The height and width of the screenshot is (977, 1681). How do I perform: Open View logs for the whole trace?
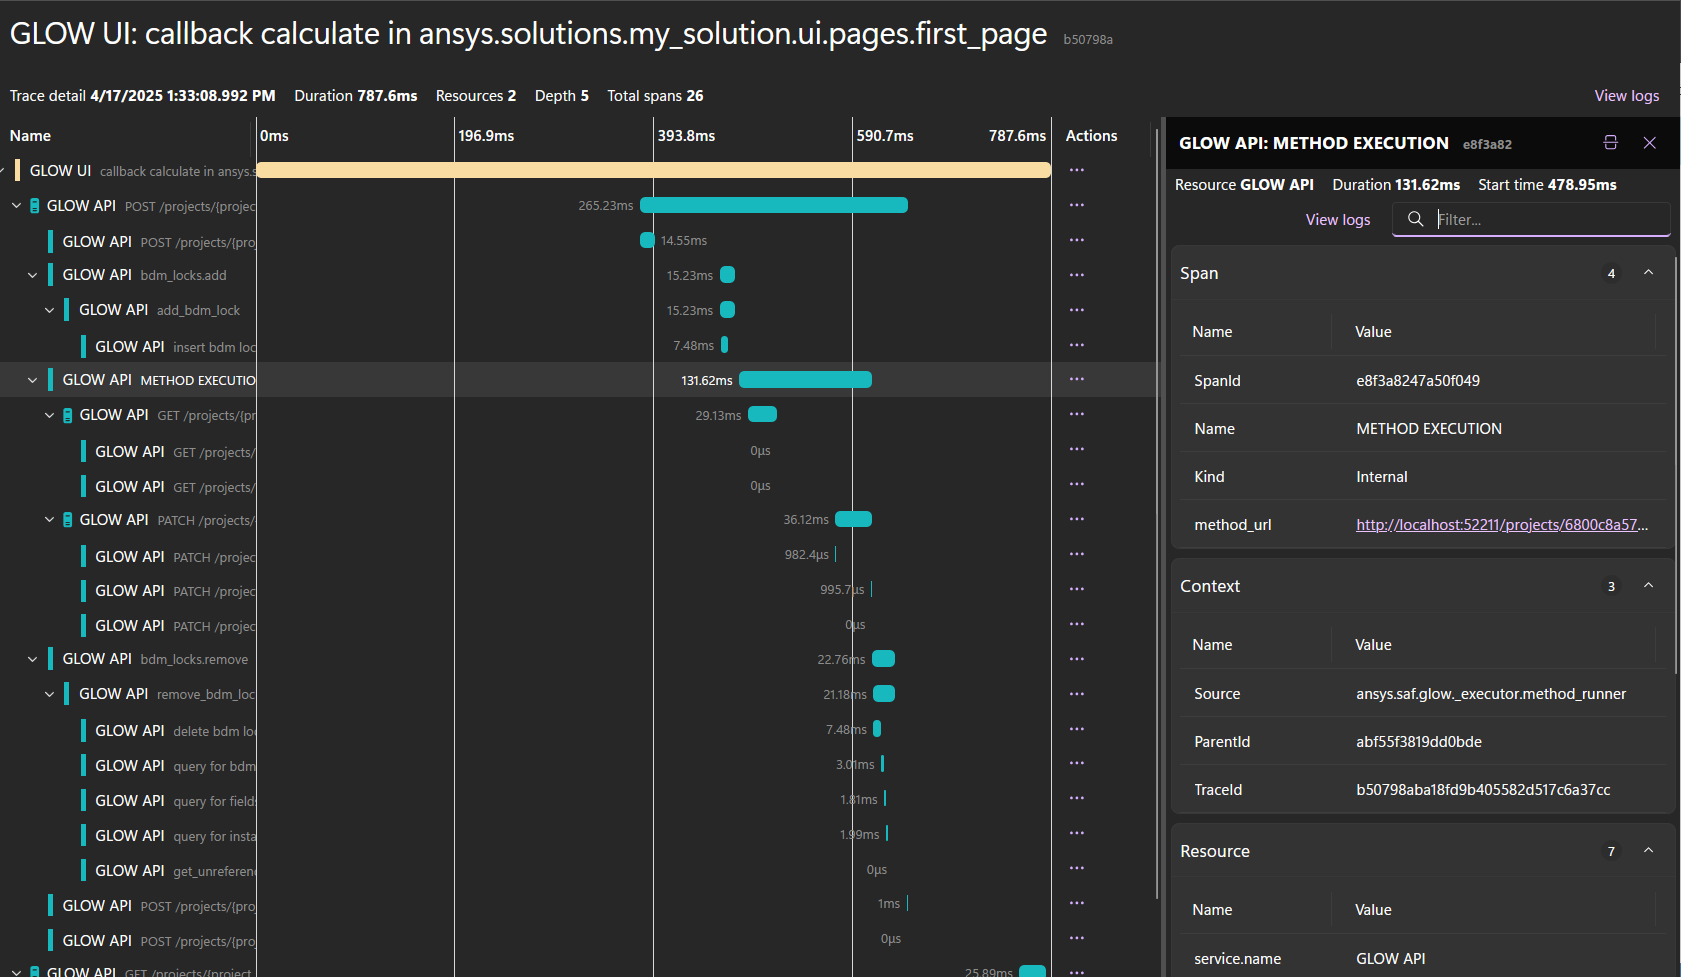point(1627,96)
